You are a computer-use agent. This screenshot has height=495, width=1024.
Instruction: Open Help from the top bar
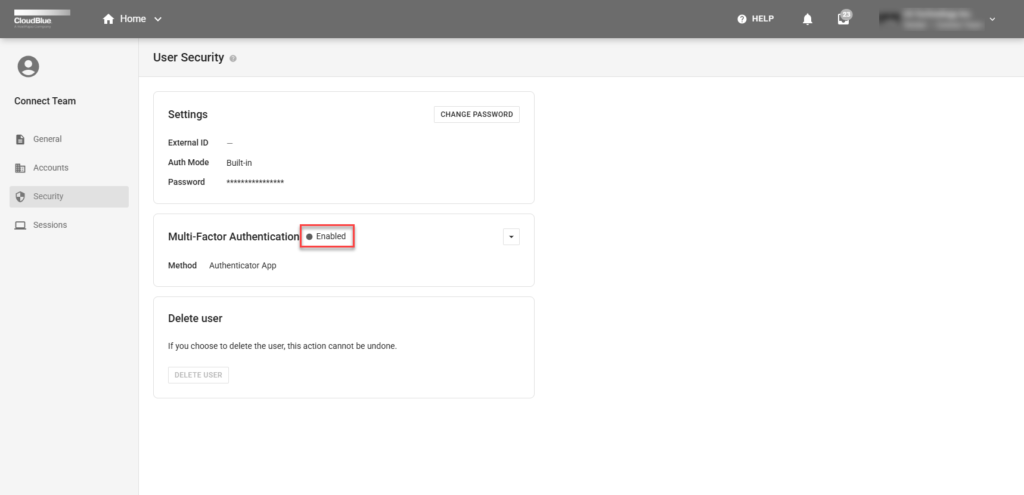(755, 19)
